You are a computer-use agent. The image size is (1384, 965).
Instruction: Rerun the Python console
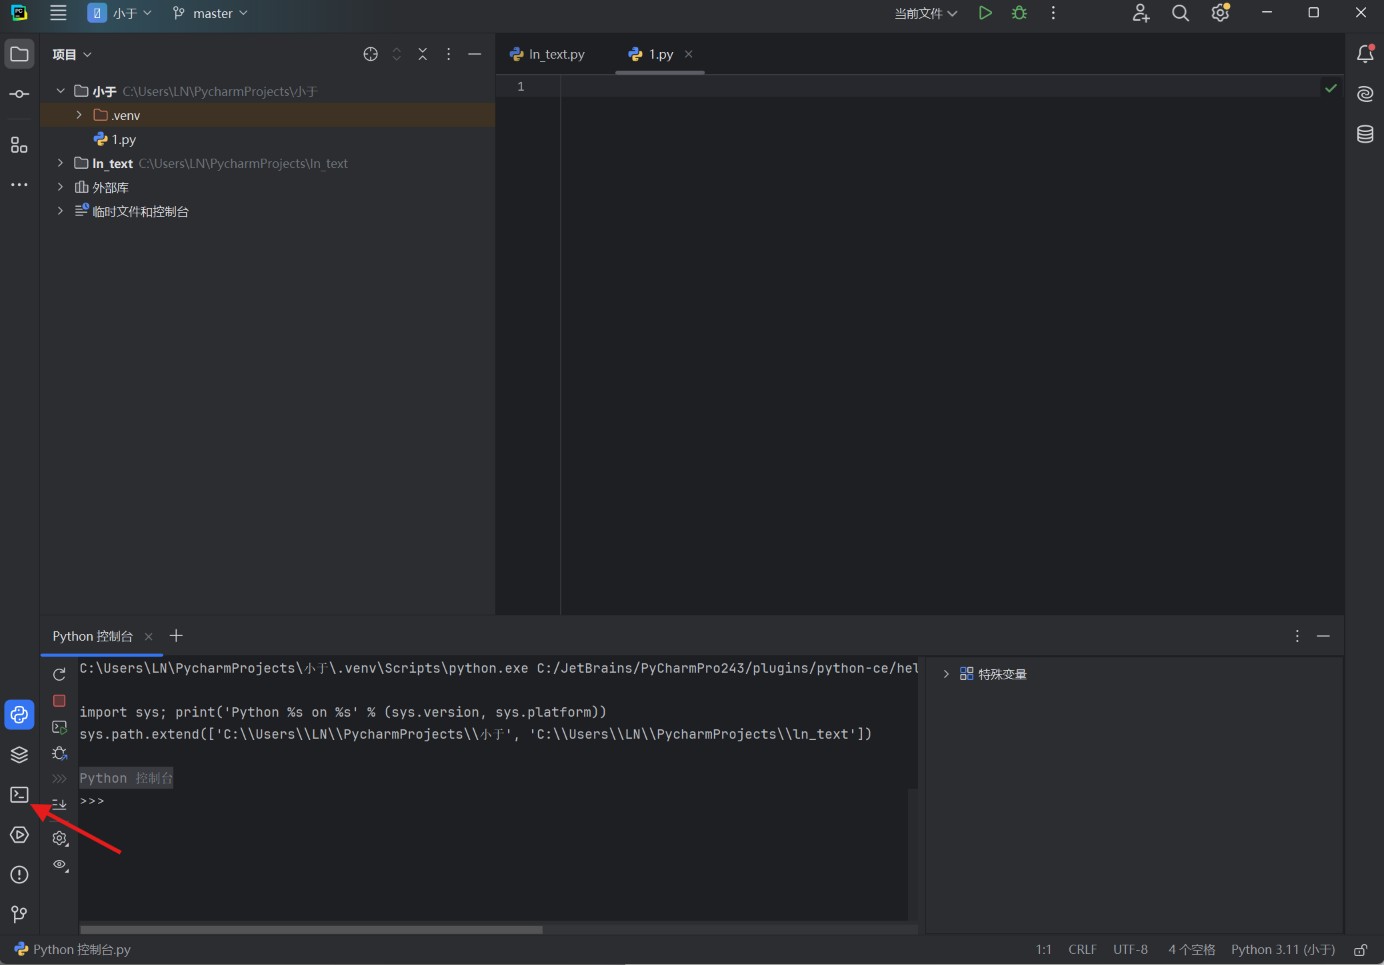[x=59, y=675]
